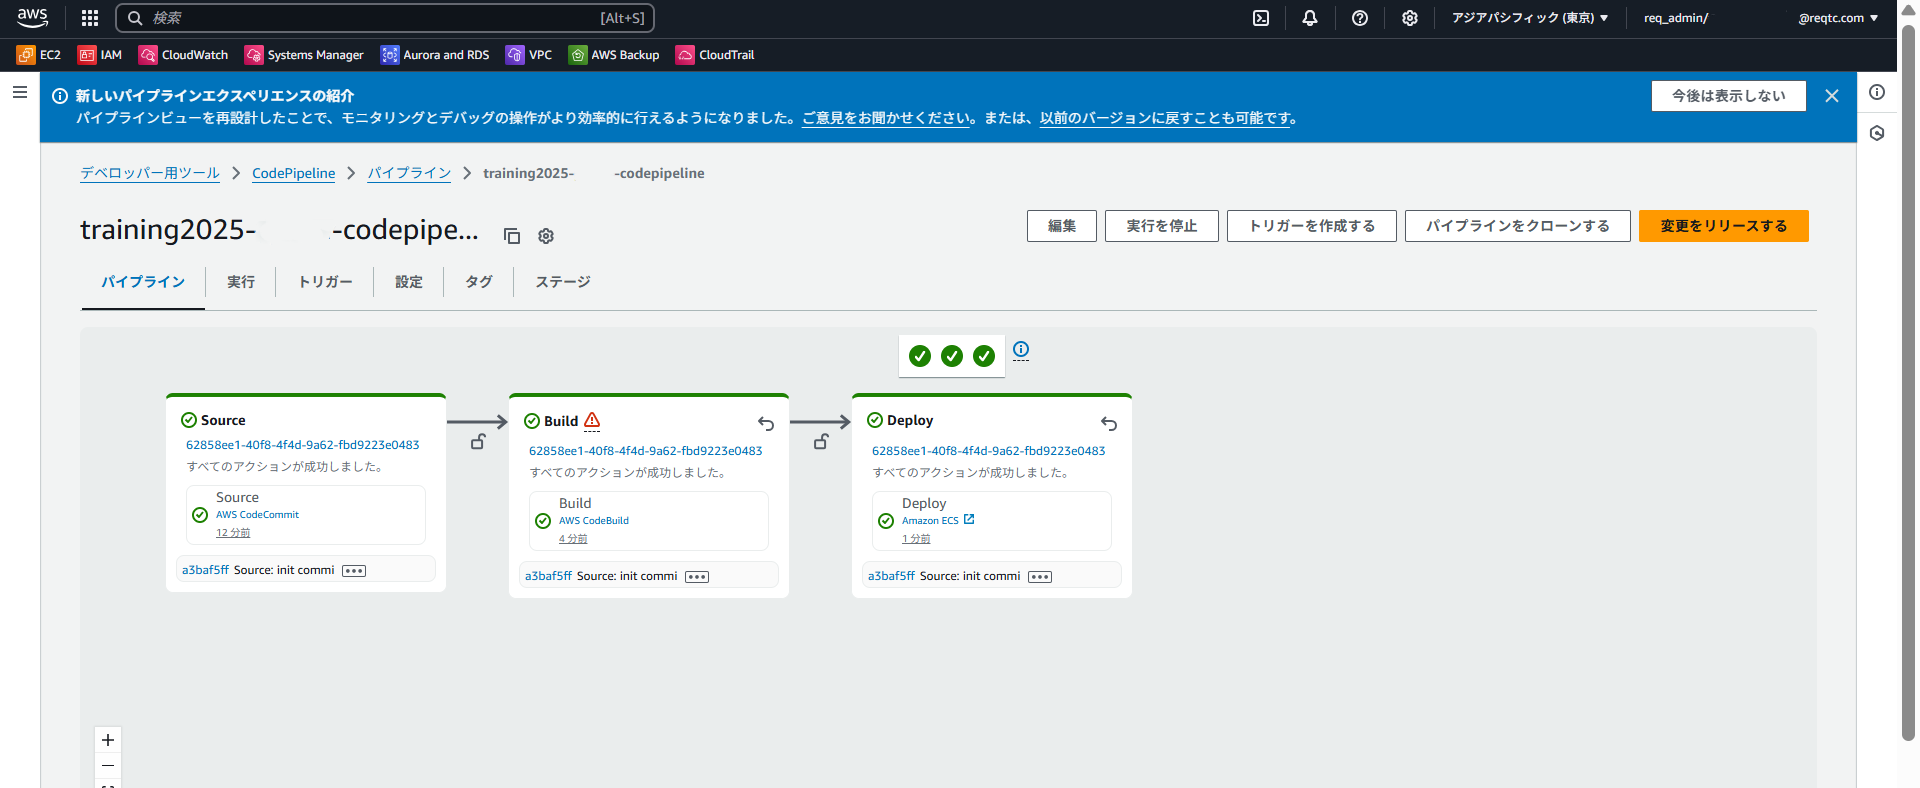1920x788 pixels.
Task: Open the AWS Backup shortcut
Action: pos(614,55)
